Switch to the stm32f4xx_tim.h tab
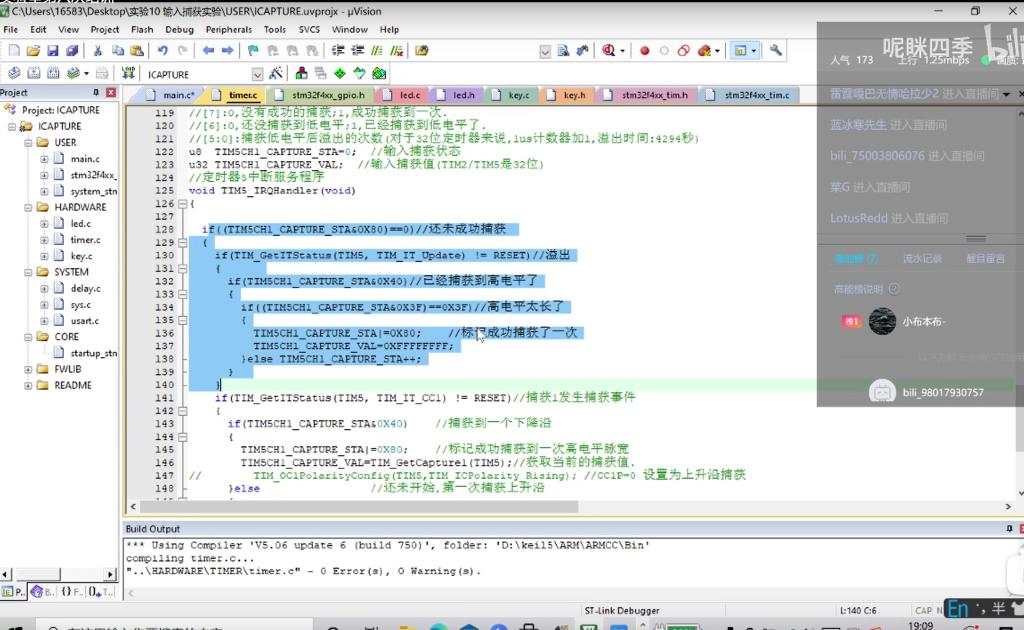The height and width of the screenshot is (630, 1024). [x=655, y=95]
